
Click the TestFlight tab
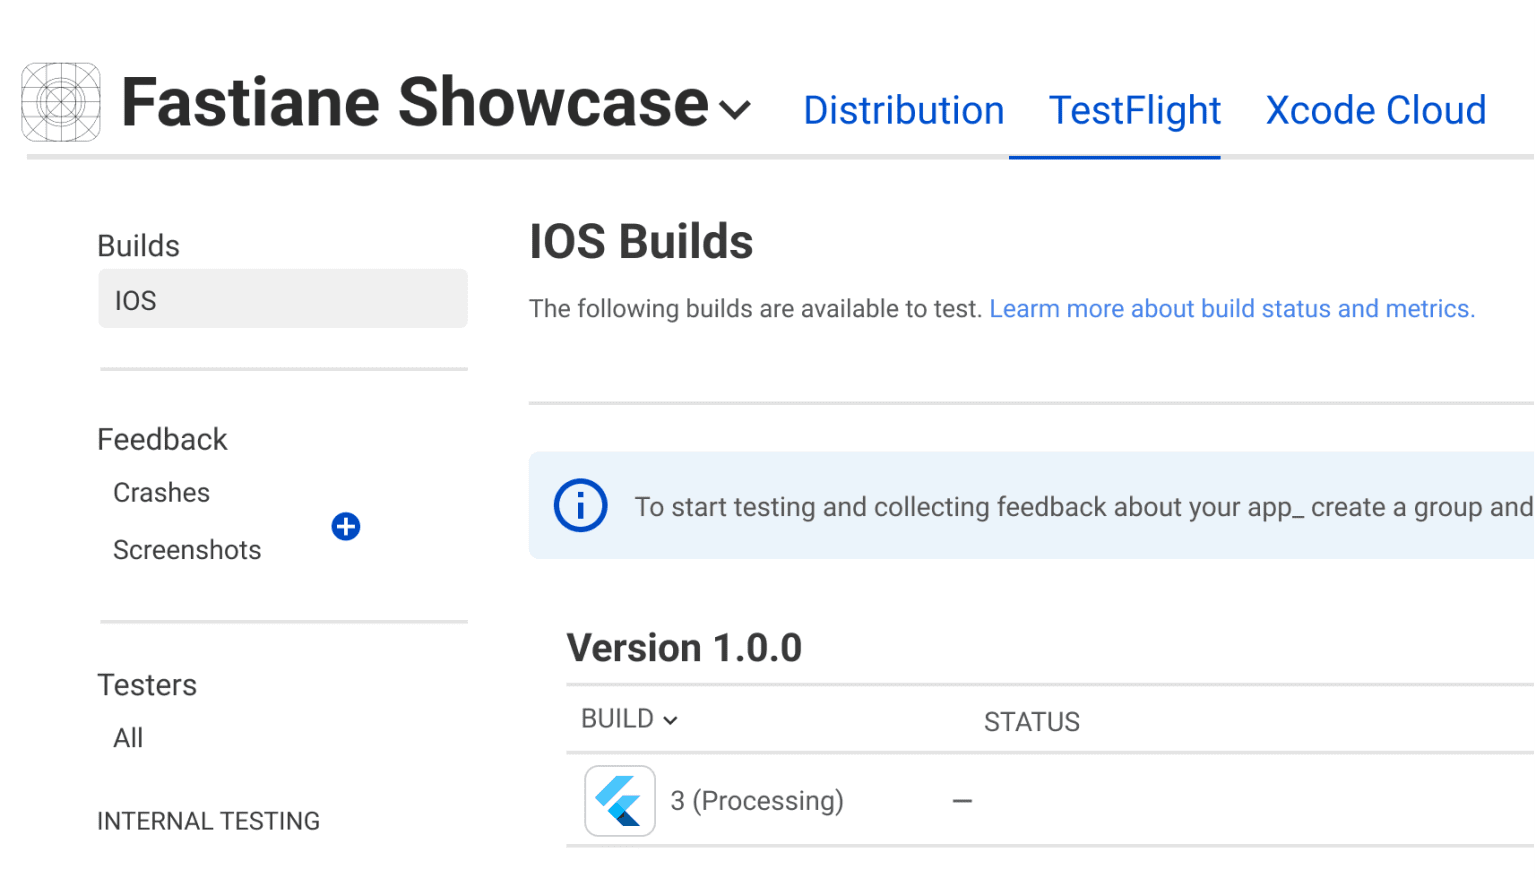pyautogui.click(x=1134, y=110)
